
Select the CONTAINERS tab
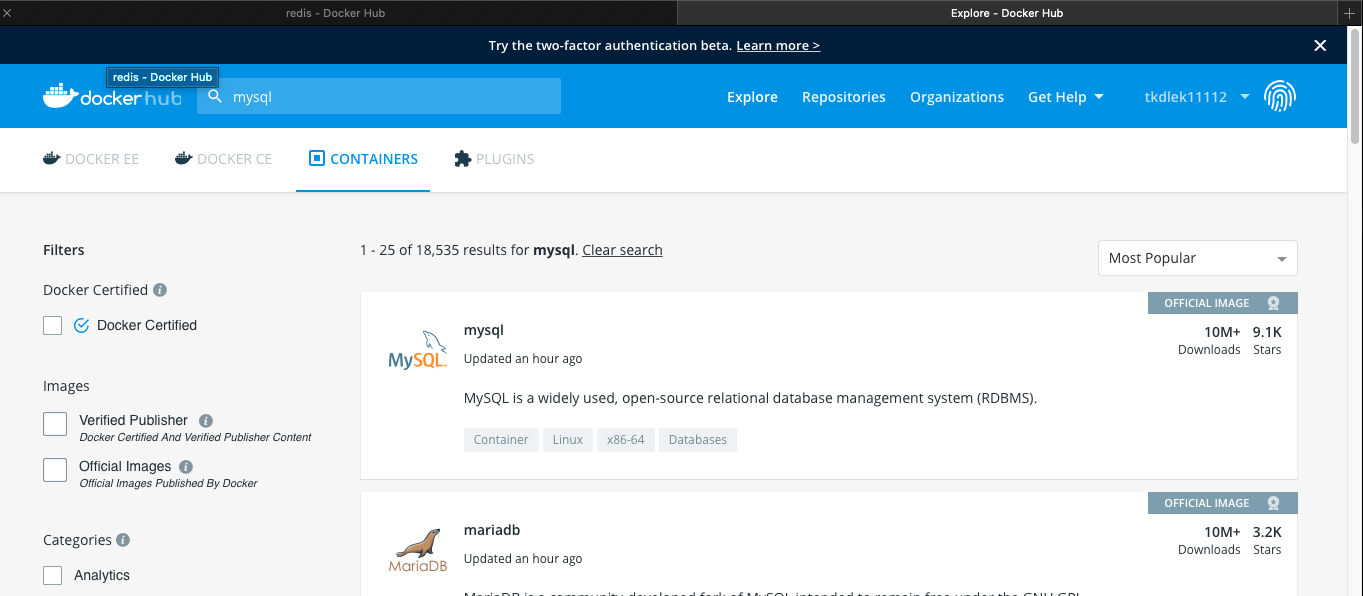363,159
